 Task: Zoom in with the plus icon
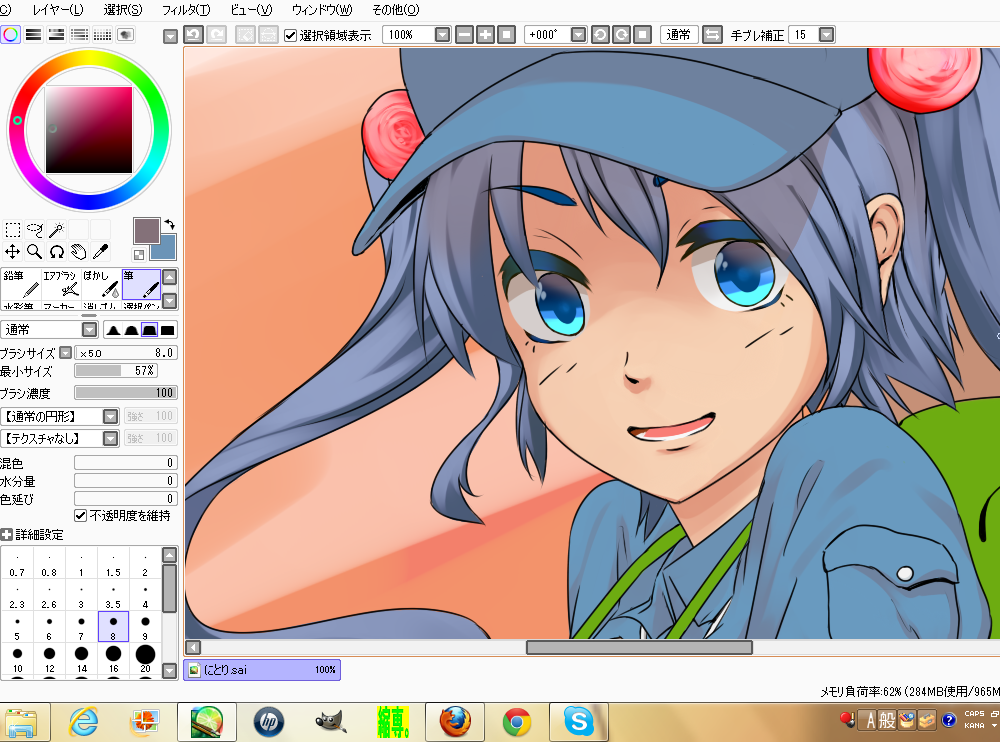[485, 34]
